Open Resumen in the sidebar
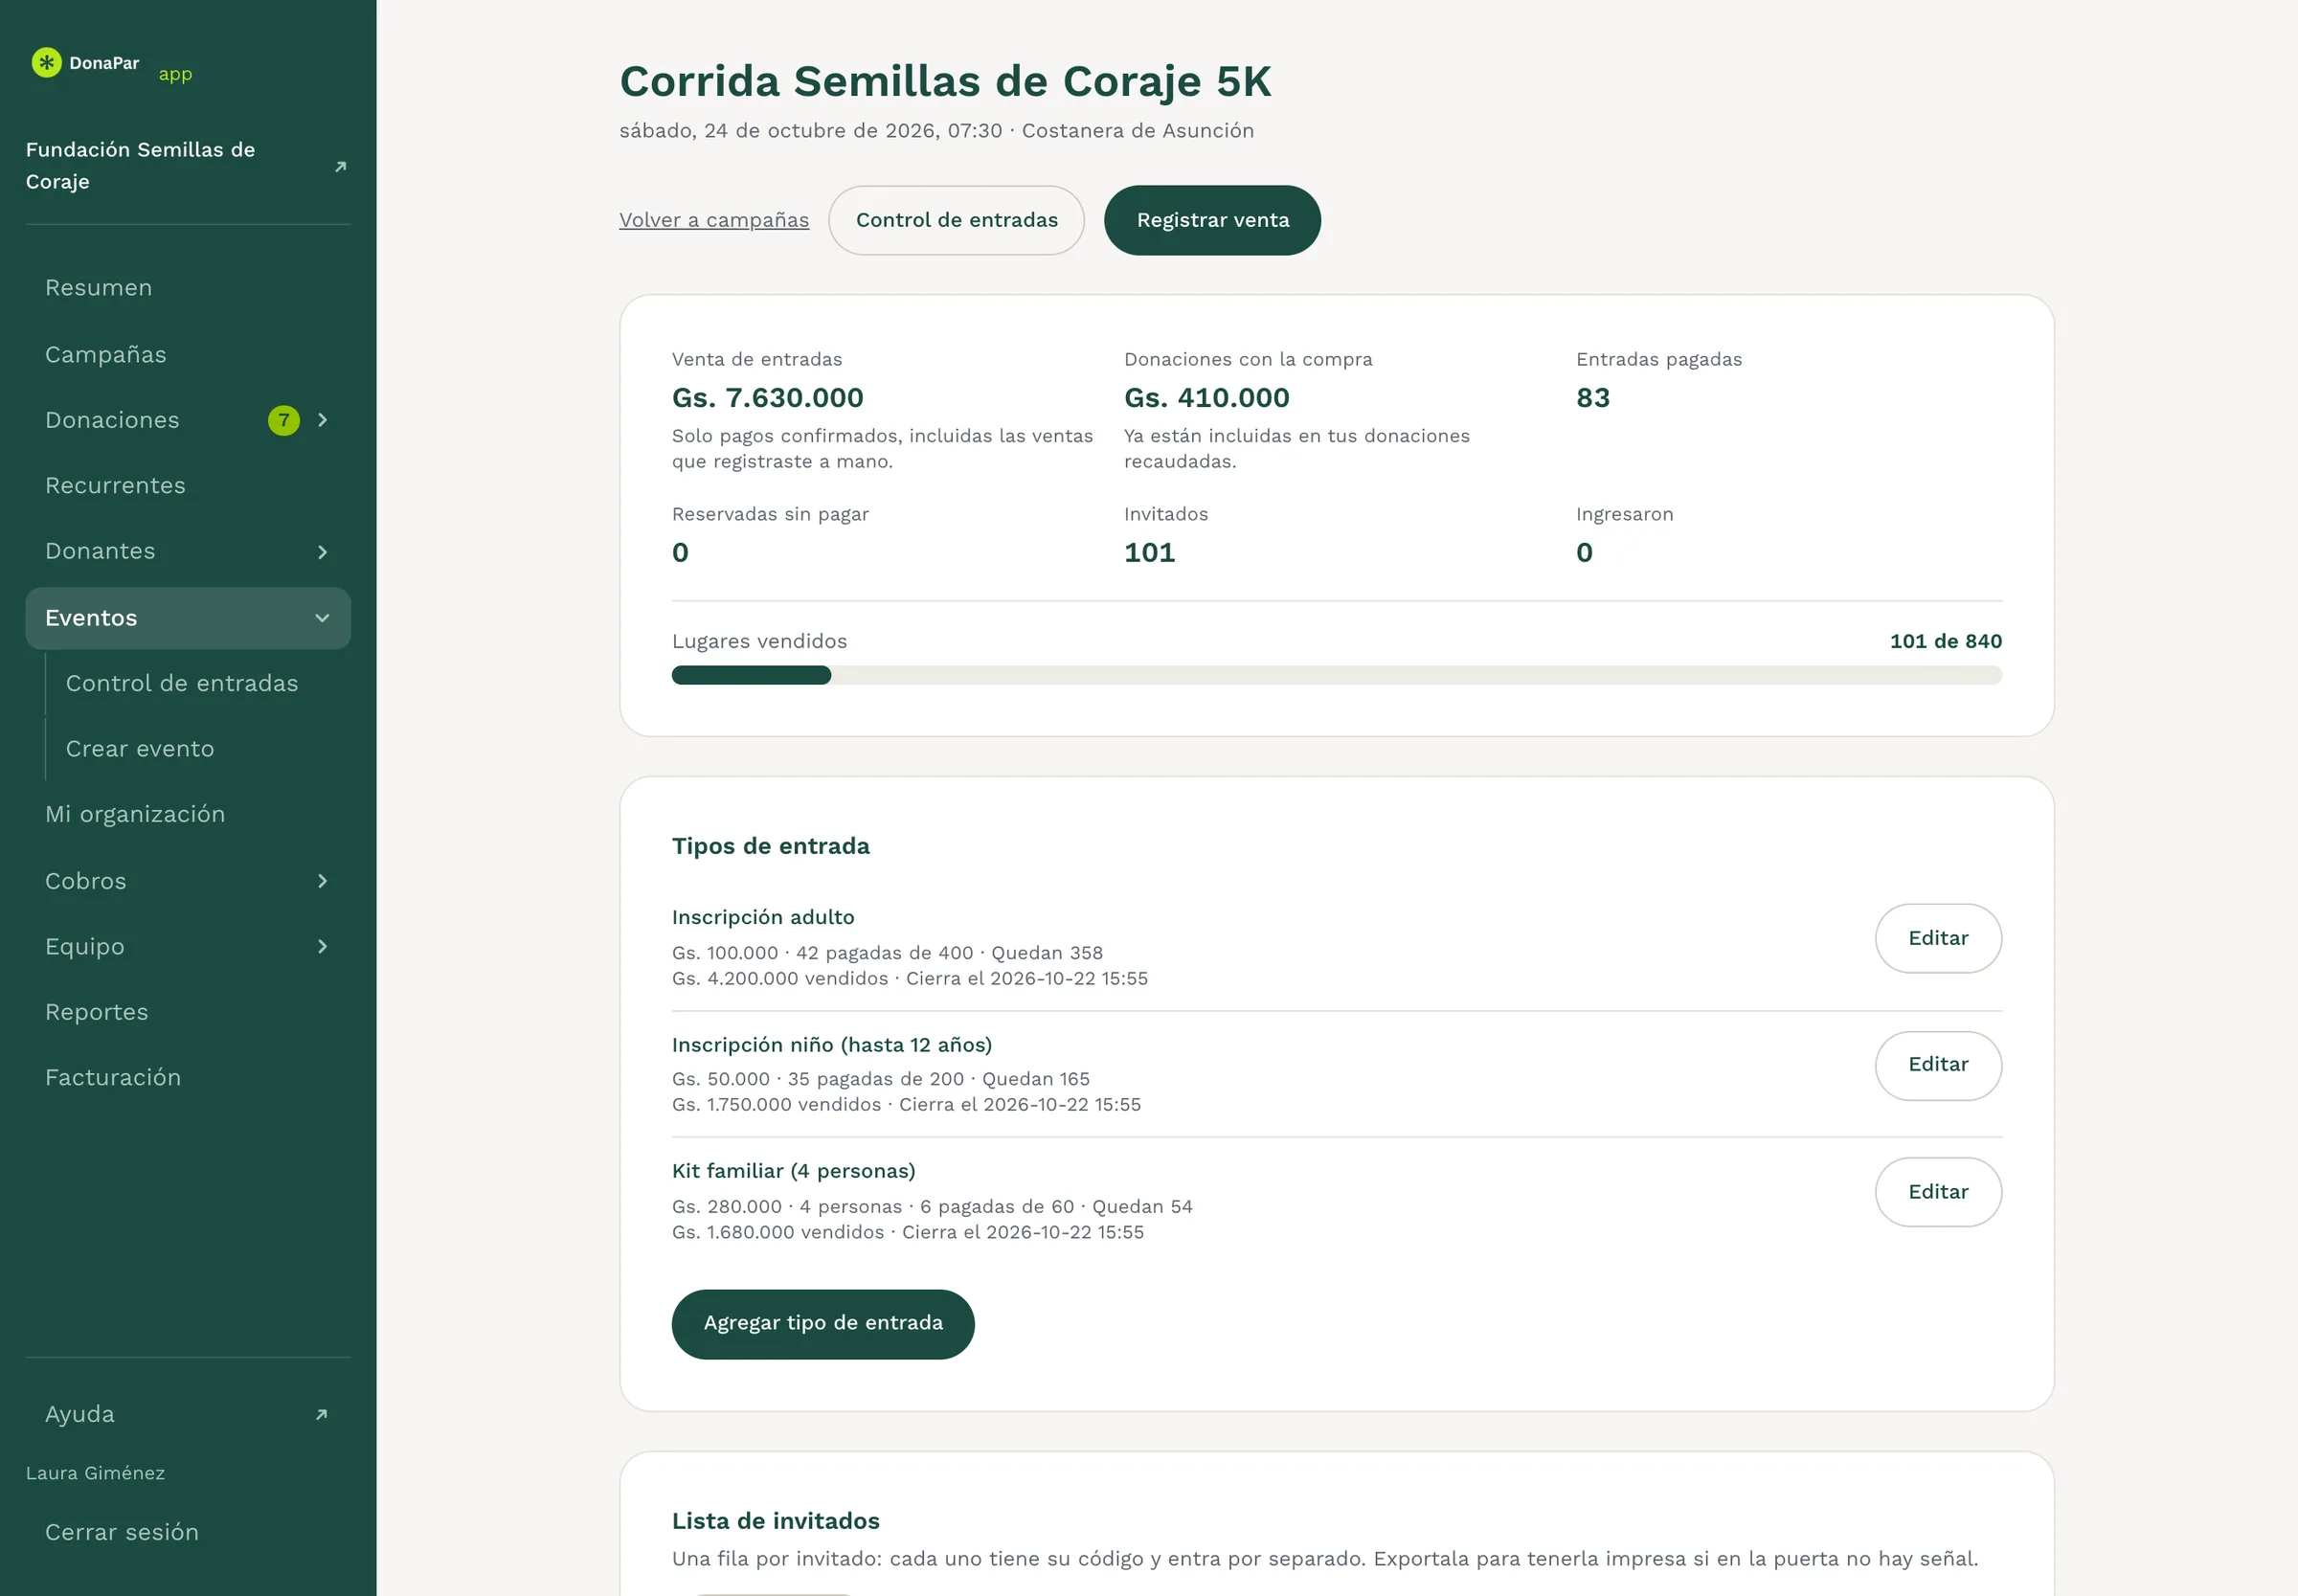The height and width of the screenshot is (1596, 2298). point(188,288)
